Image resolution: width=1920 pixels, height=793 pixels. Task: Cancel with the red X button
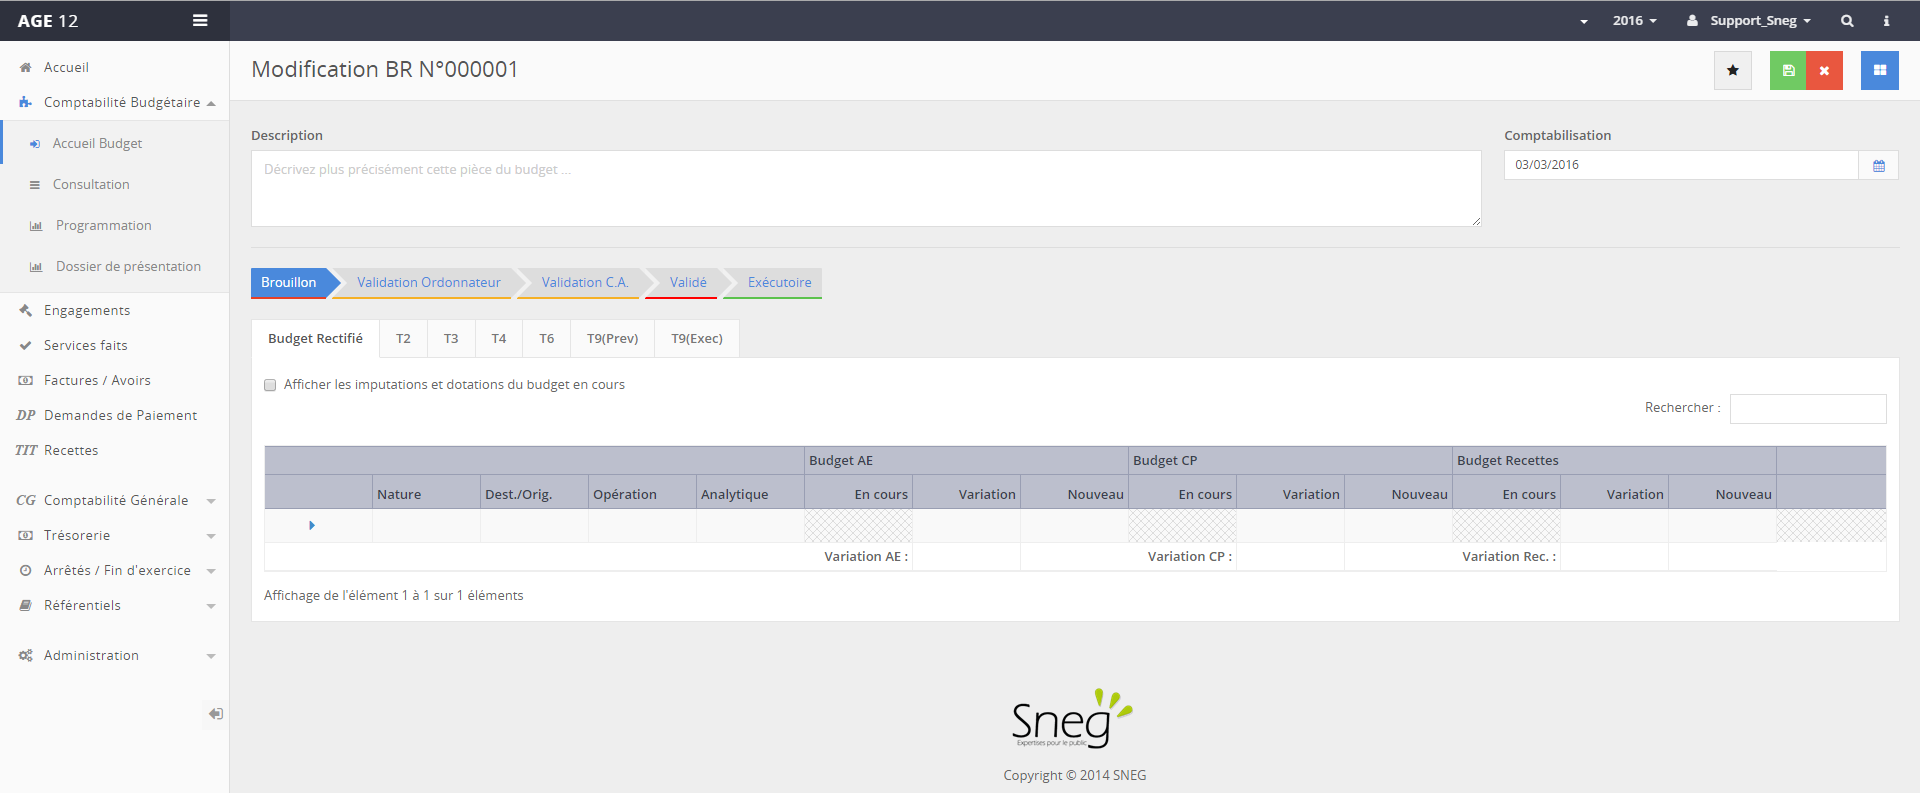tap(1824, 71)
